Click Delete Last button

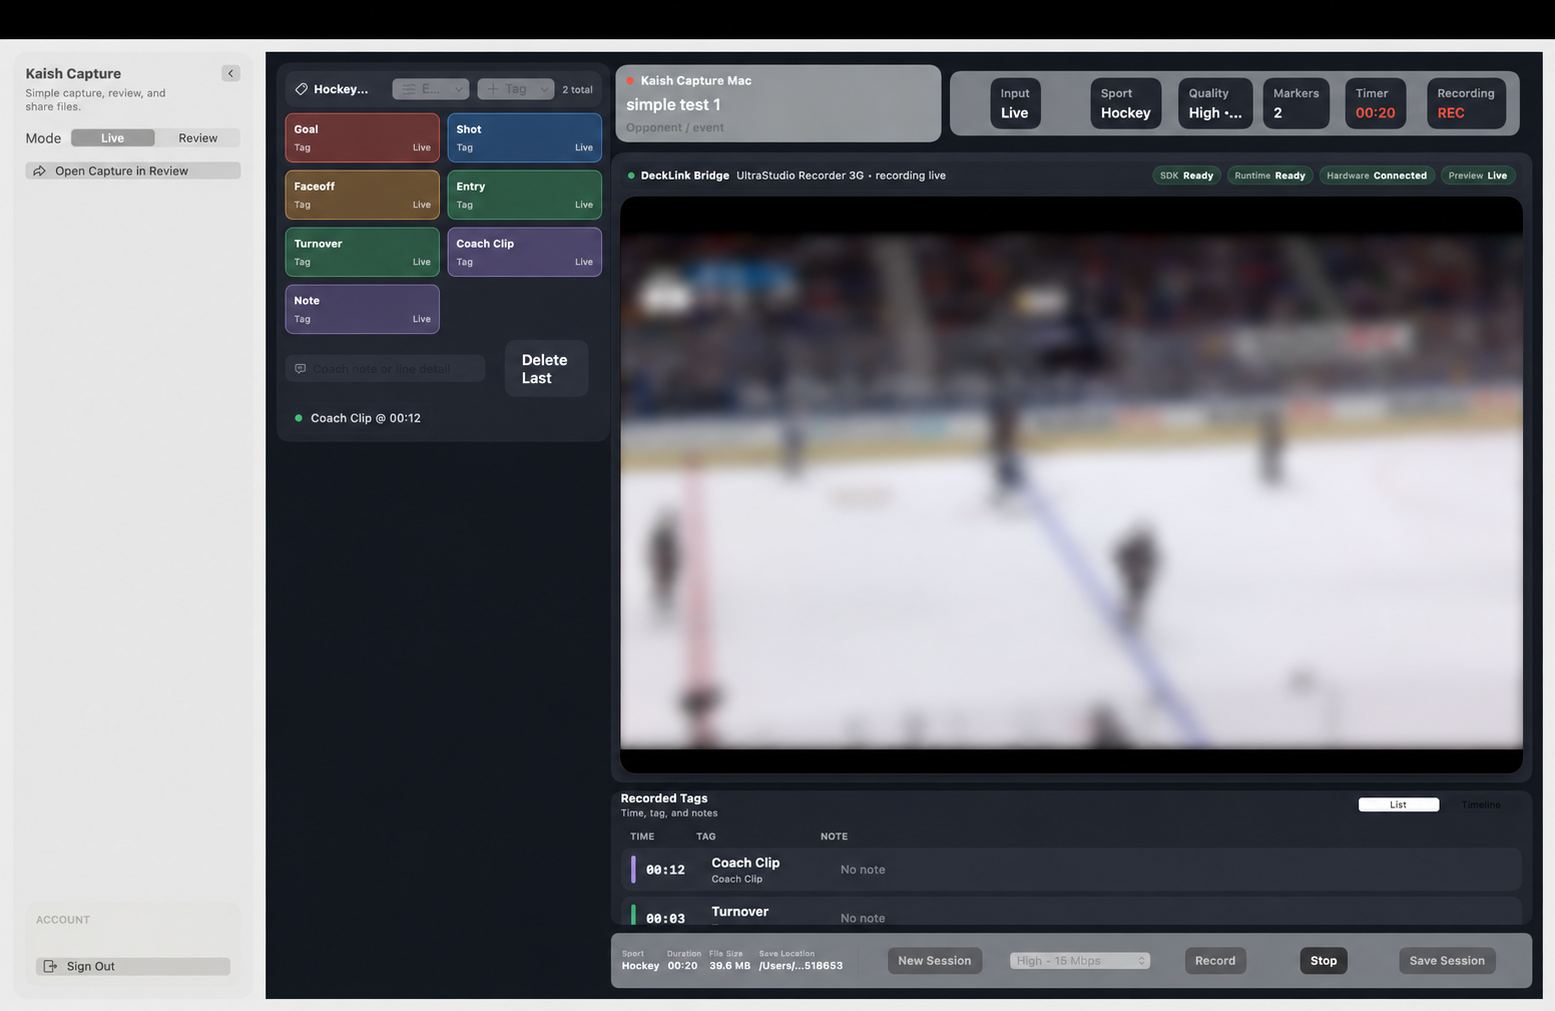tap(546, 369)
